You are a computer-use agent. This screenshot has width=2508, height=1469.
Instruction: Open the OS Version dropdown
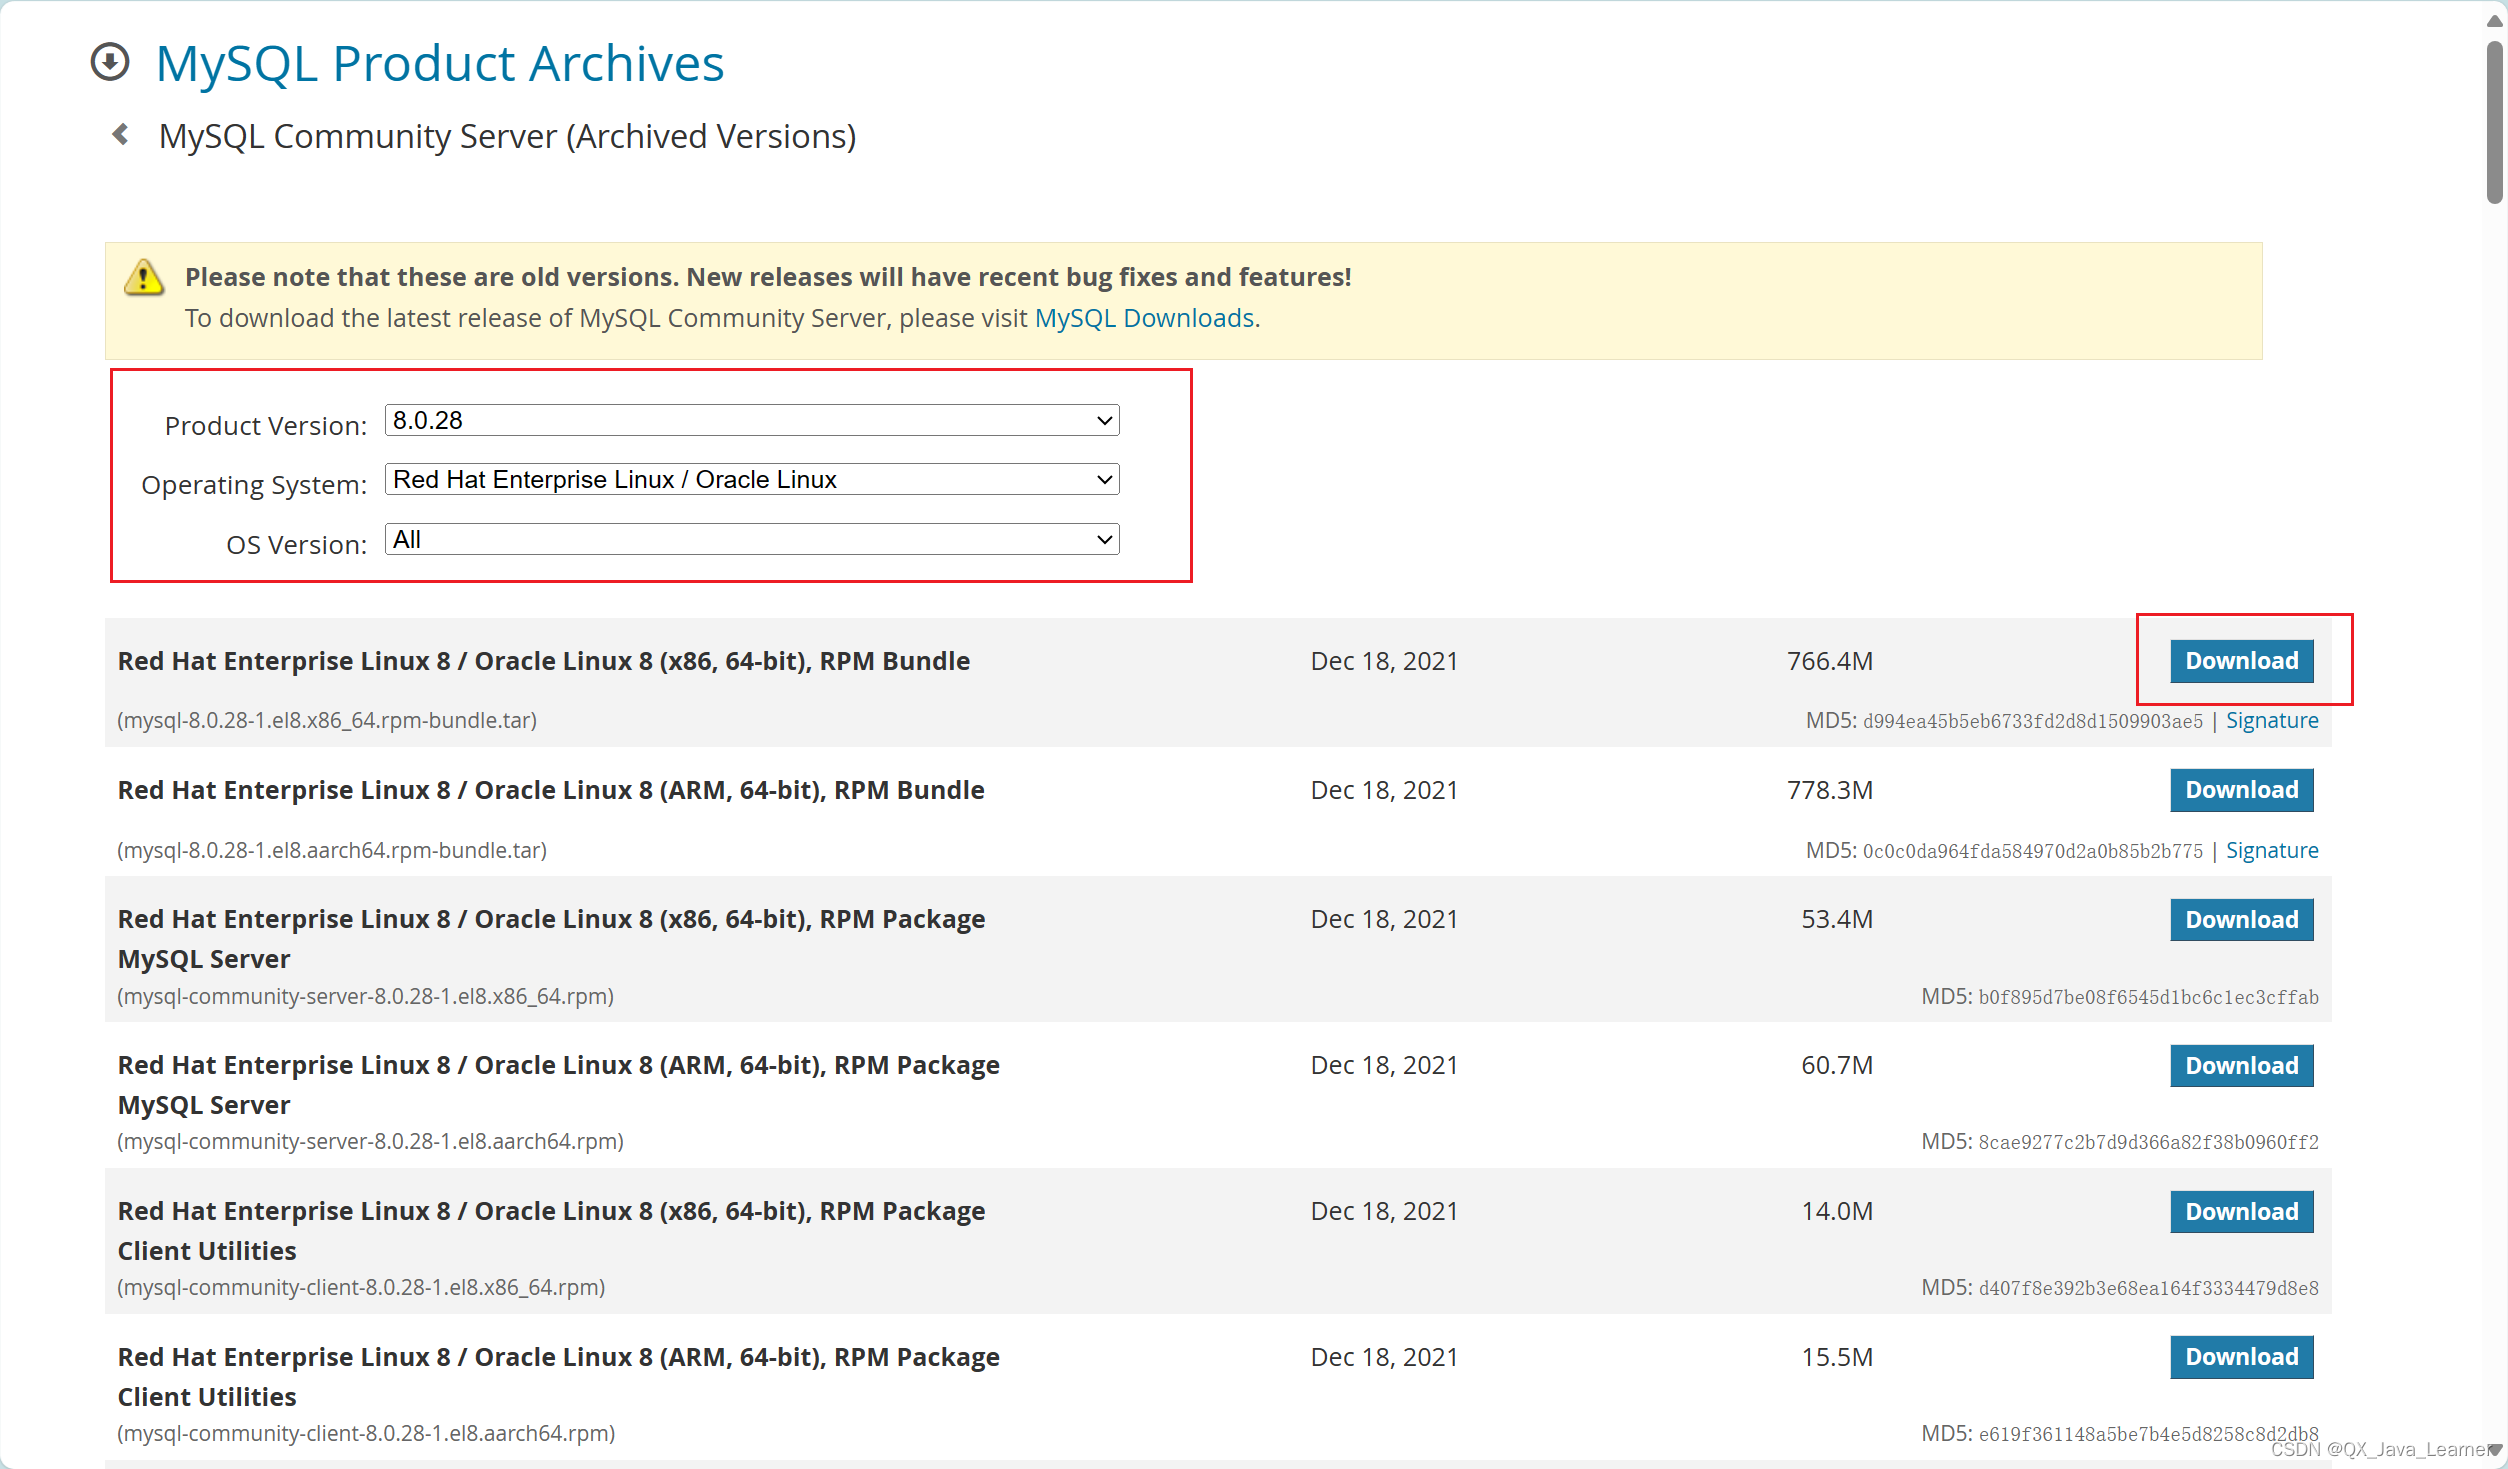pos(752,539)
